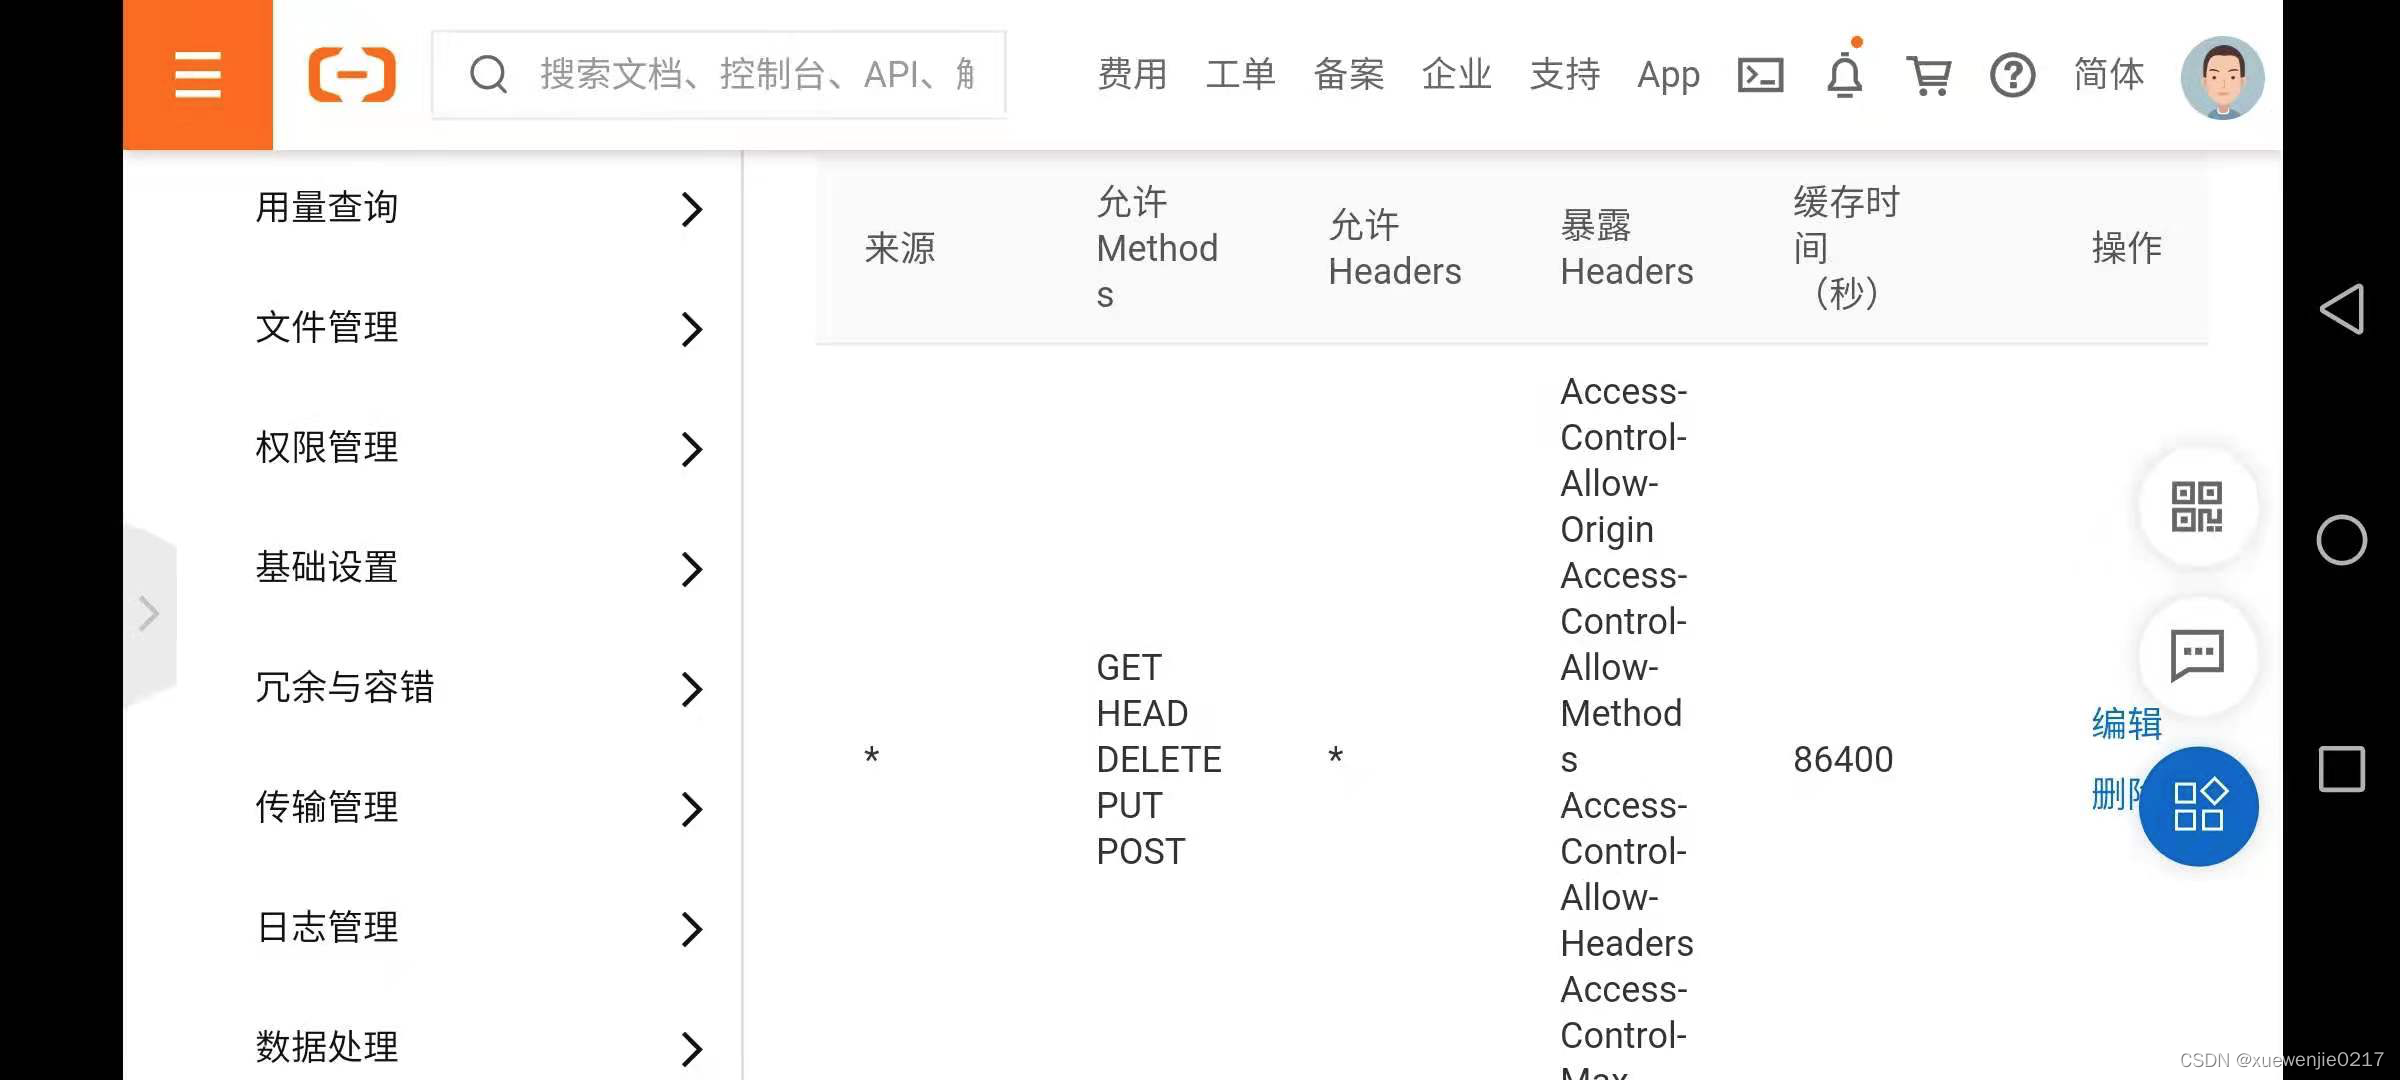Expand the 基础设置 menu
The image size is (2400, 1080).
click(x=480, y=568)
